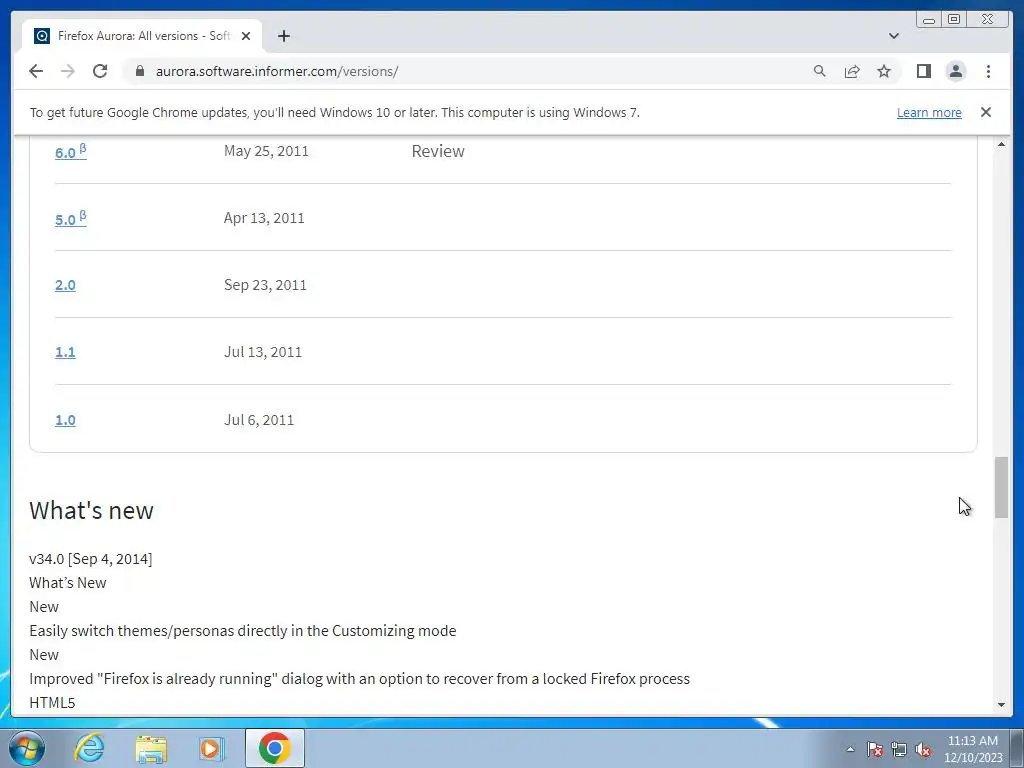
Task: Open the version 1.1 link
Action: click(x=65, y=352)
